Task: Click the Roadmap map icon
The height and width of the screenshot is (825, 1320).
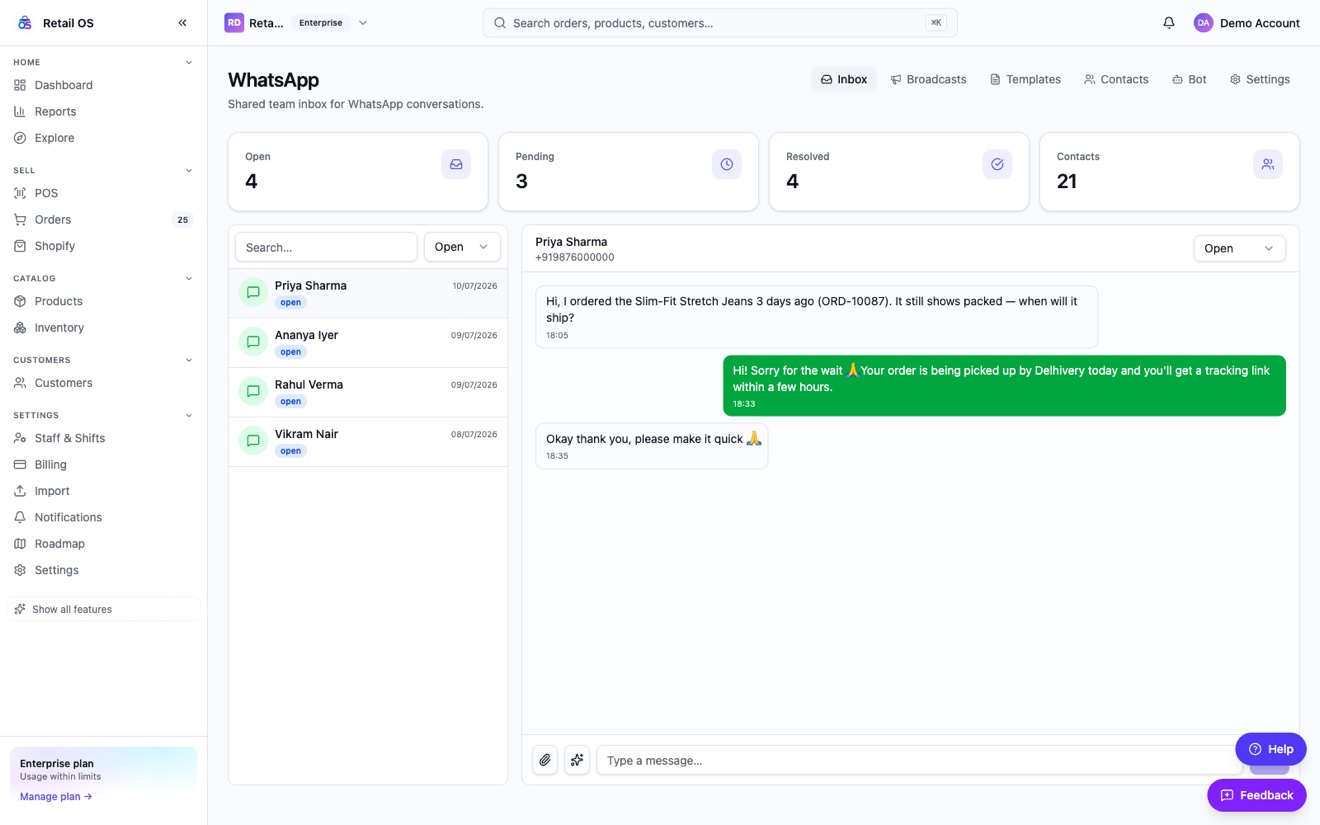Action: [20, 544]
